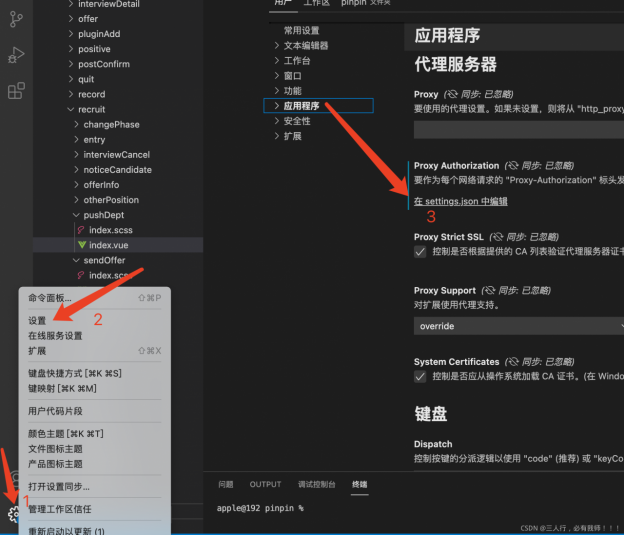Click the Sass icon of index.scss under pushDept
The width and height of the screenshot is (624, 535).
pyautogui.click(x=82, y=230)
